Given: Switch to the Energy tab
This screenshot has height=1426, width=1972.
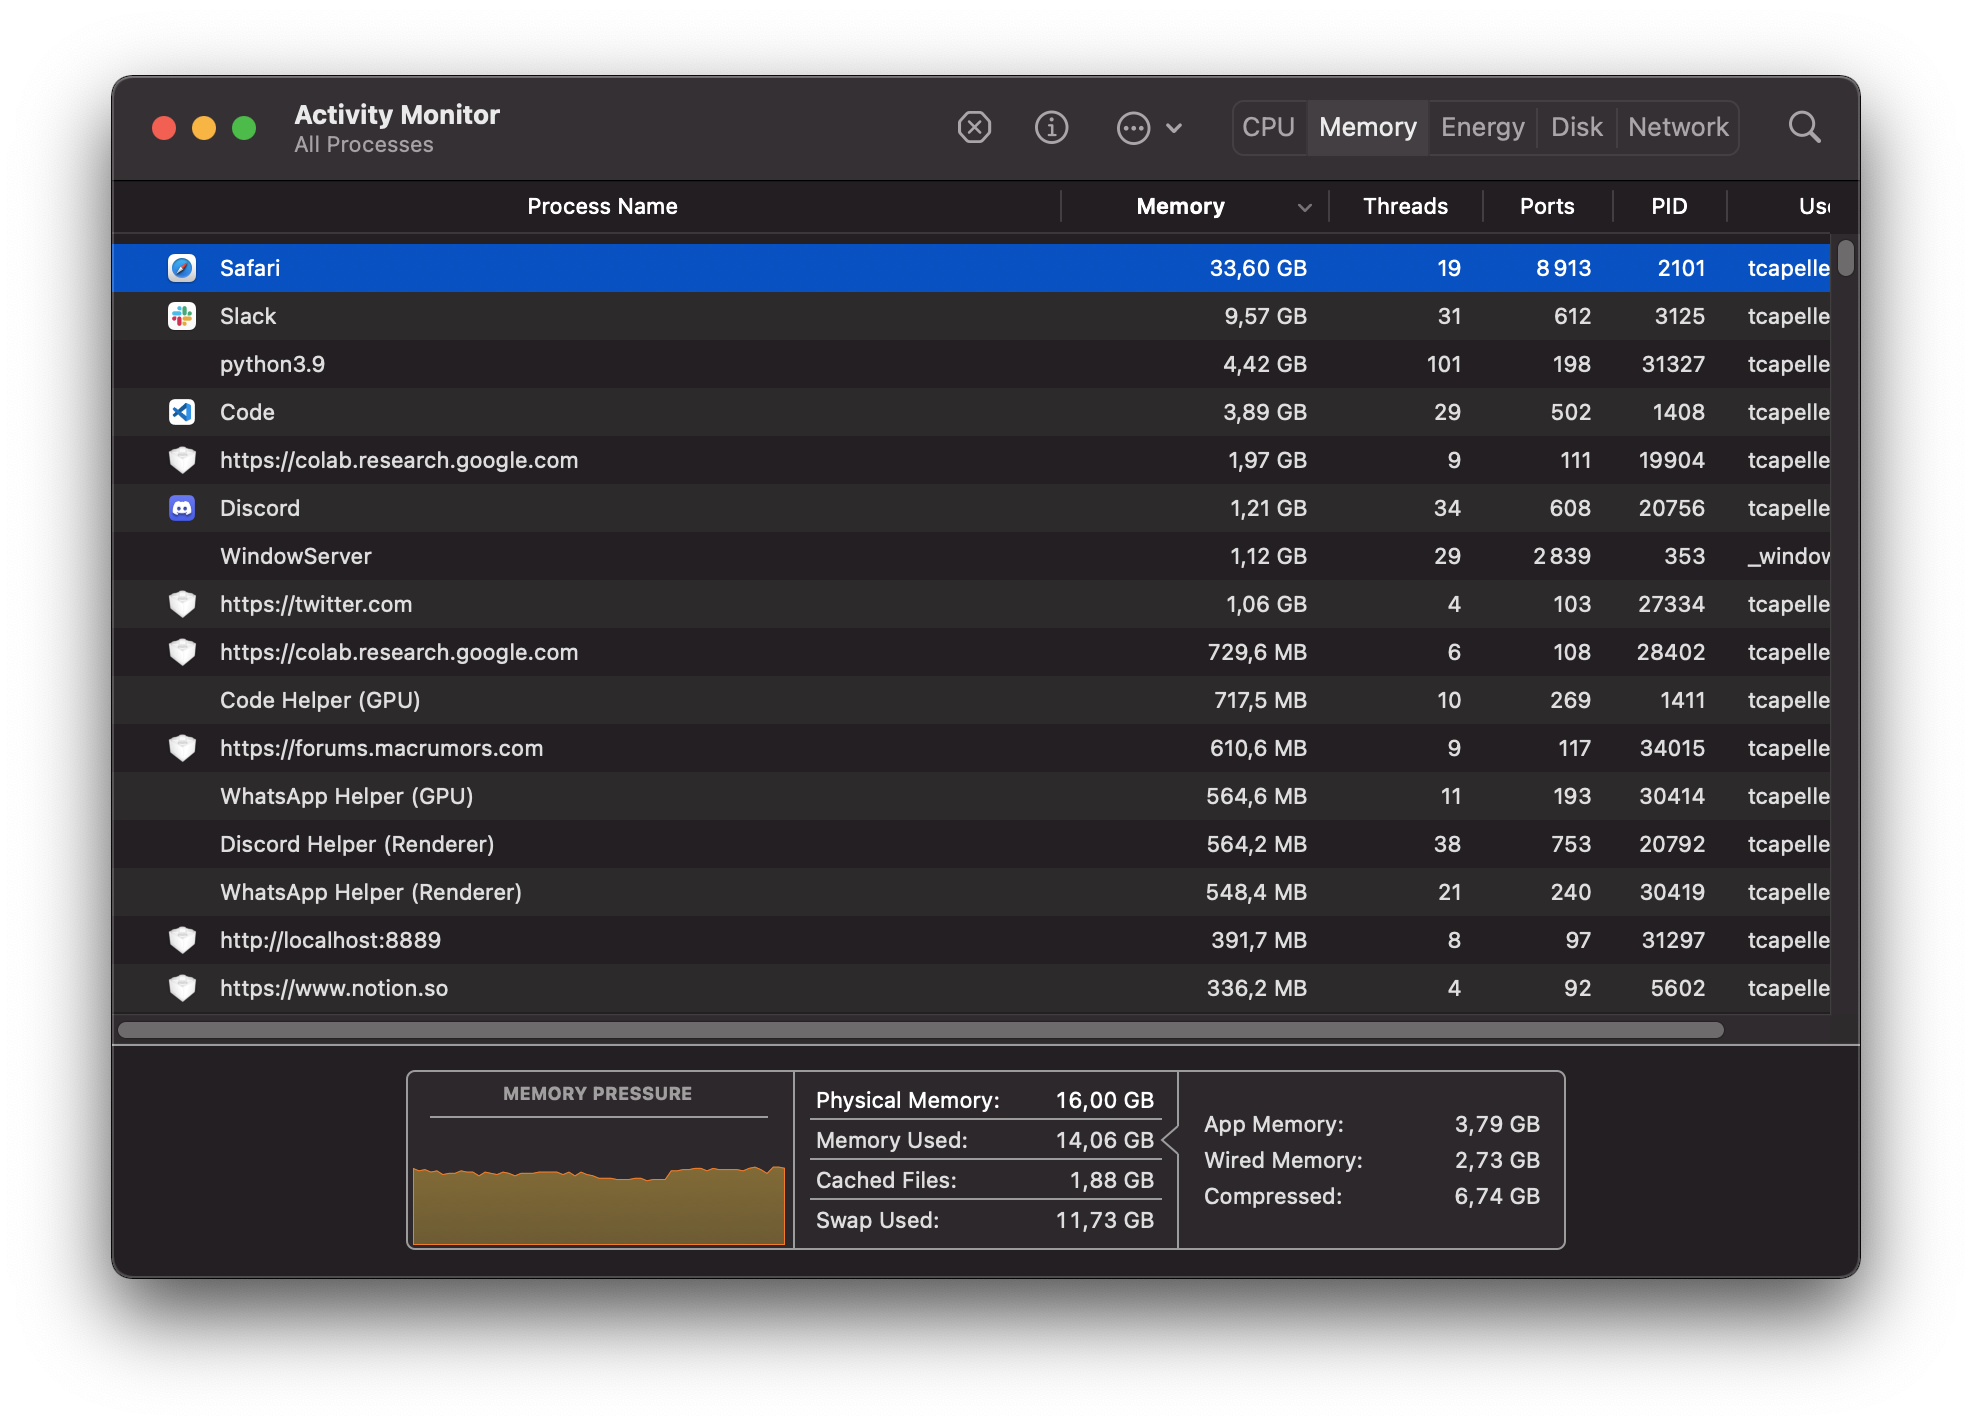Looking at the screenshot, I should pos(1482,128).
